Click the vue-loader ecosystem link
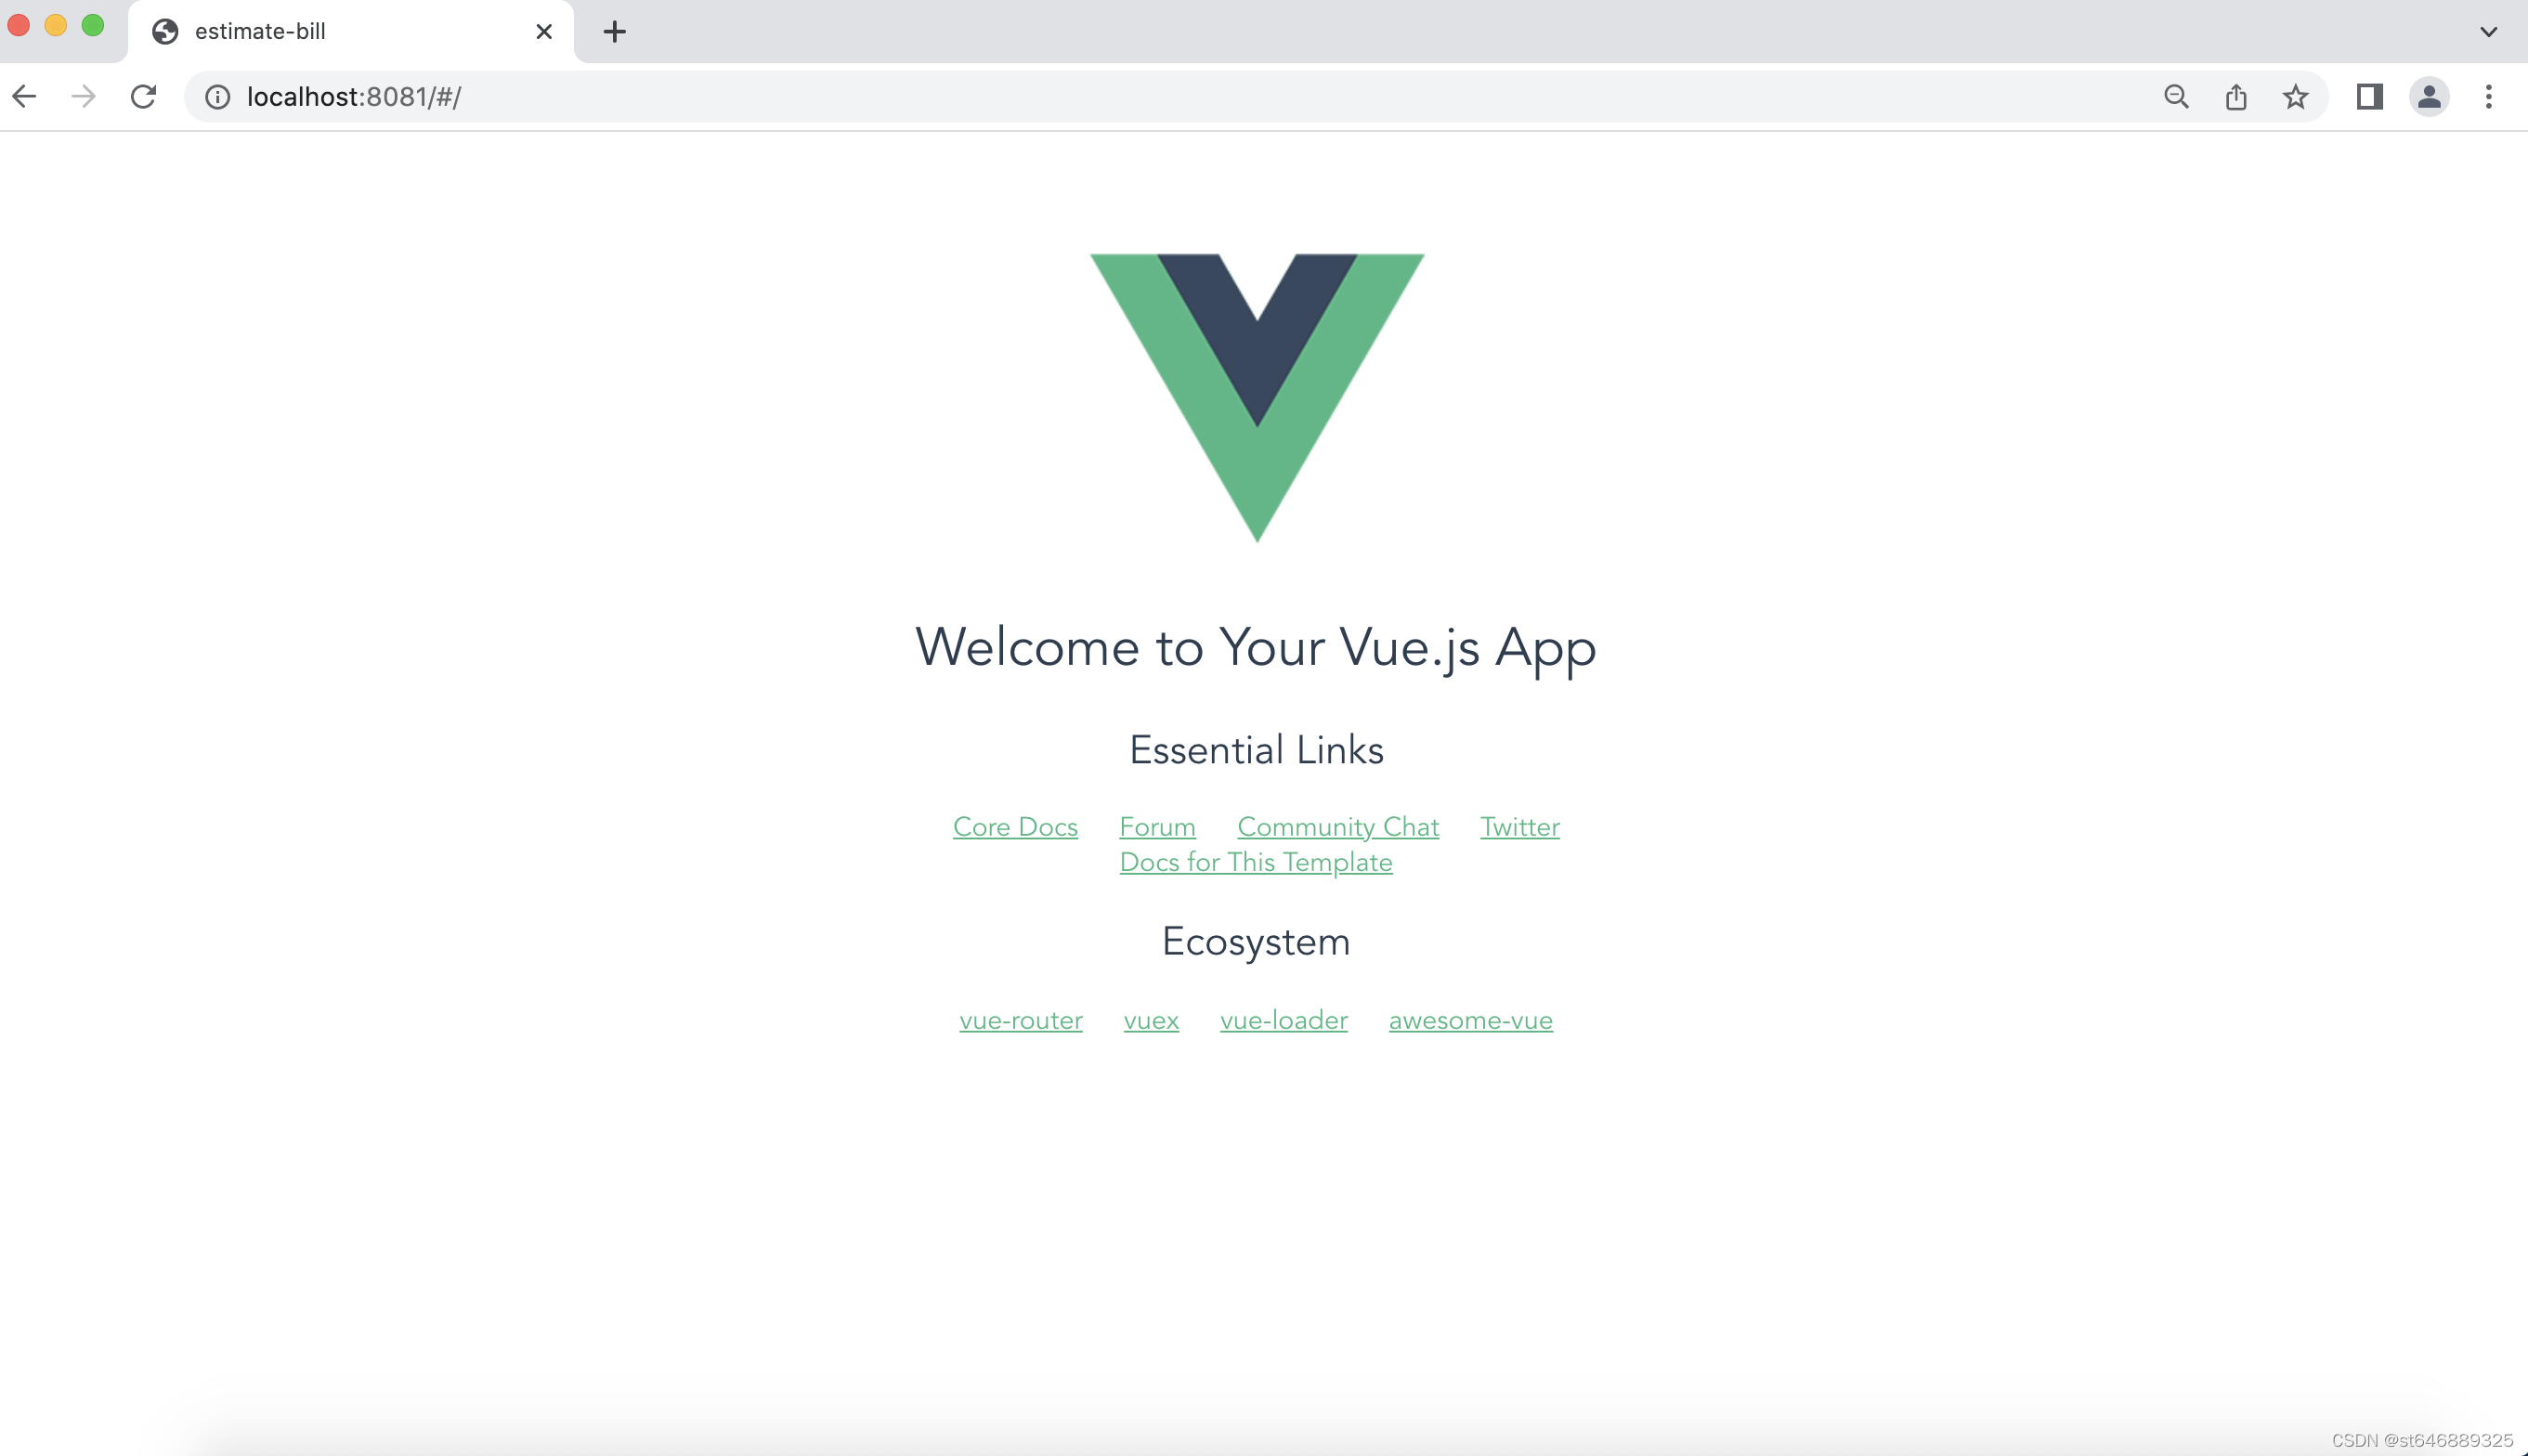 point(1284,1019)
